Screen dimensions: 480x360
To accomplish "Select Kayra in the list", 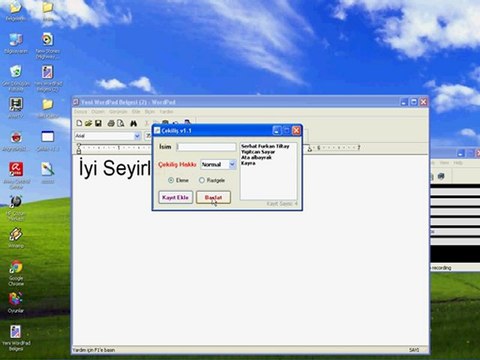I will [248, 163].
